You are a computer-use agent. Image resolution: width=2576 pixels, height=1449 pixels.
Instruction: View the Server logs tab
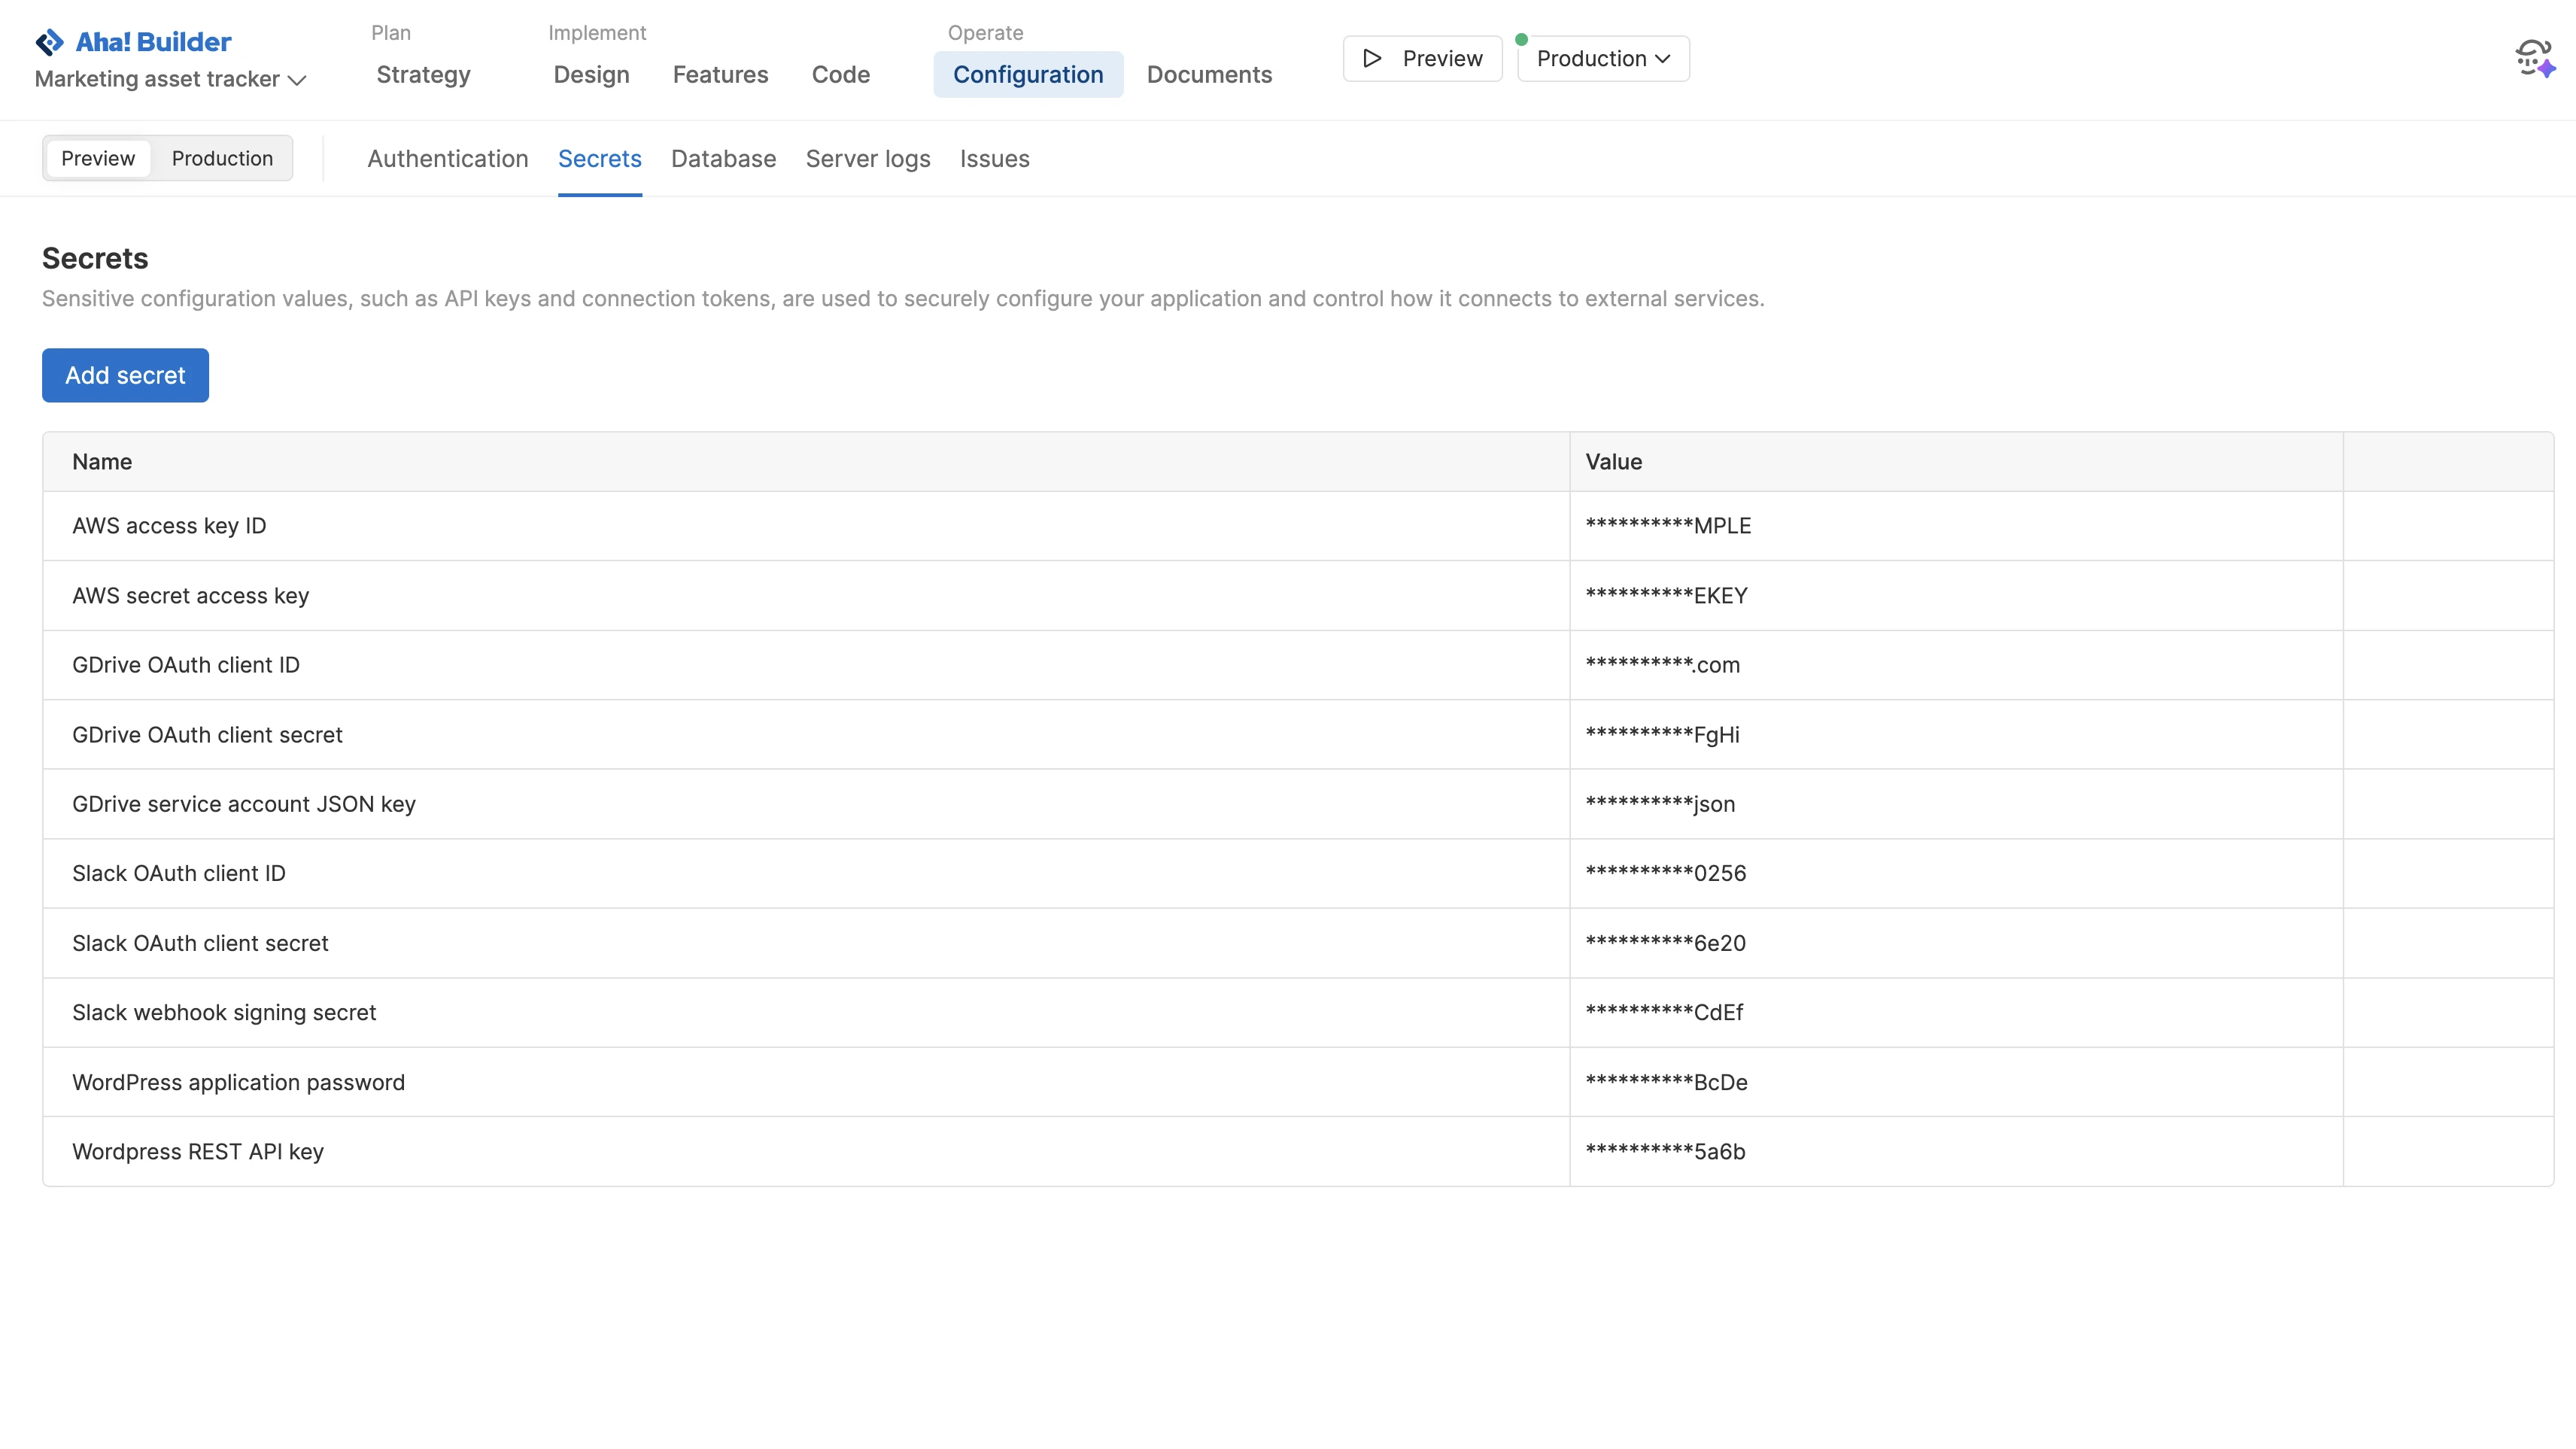(867, 159)
